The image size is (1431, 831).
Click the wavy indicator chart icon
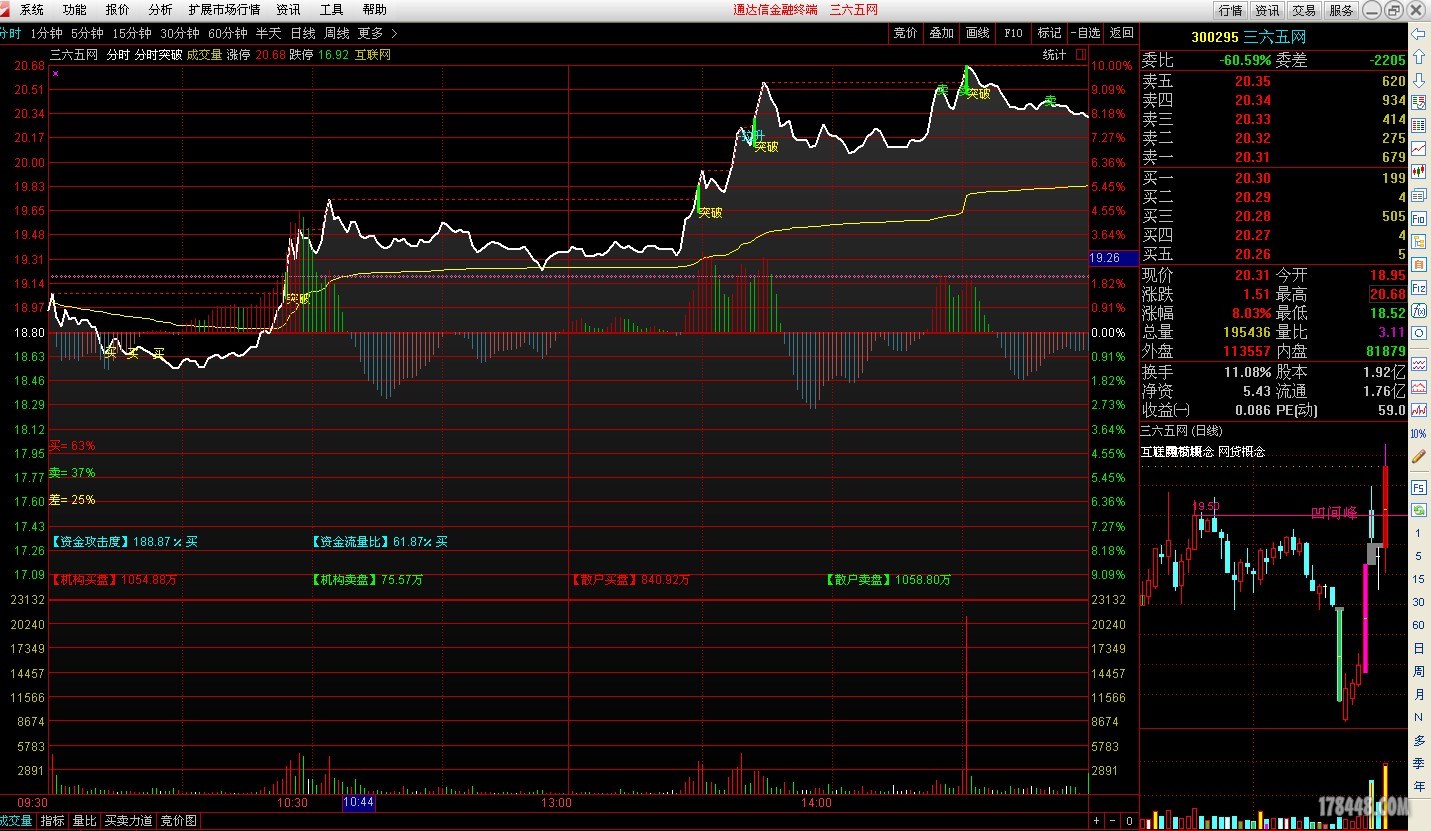pyautogui.click(x=1417, y=364)
